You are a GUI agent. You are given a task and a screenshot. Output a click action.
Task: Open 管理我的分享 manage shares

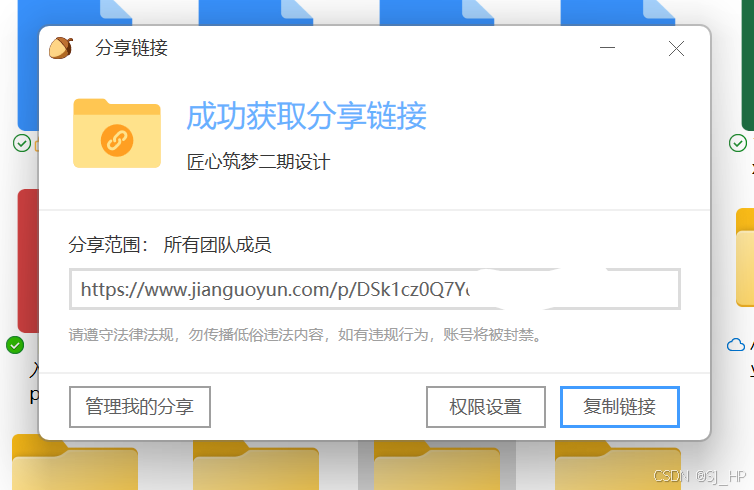140,407
